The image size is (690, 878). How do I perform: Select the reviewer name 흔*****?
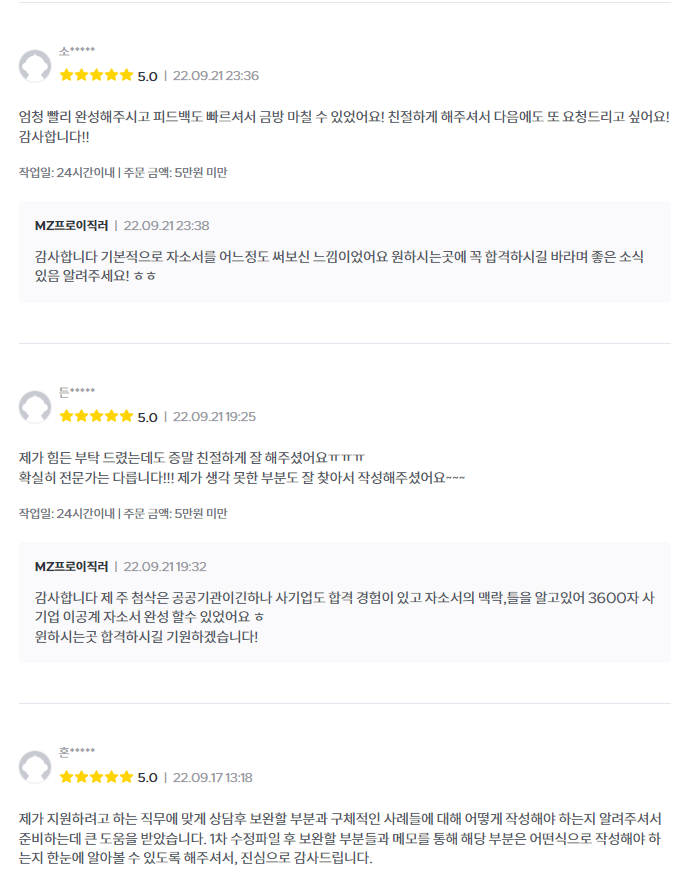click(77, 753)
